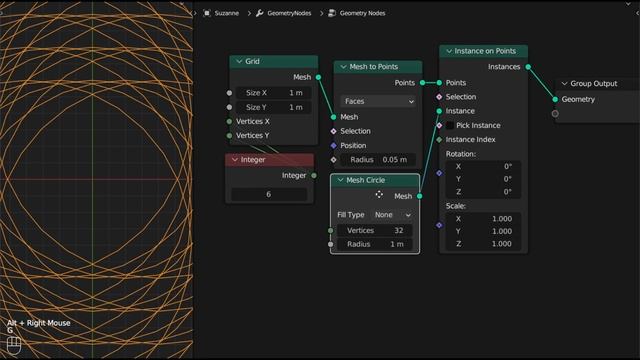640x360 pixels.
Task: Click the Instance on Points Points input socket
Action: [439, 83]
